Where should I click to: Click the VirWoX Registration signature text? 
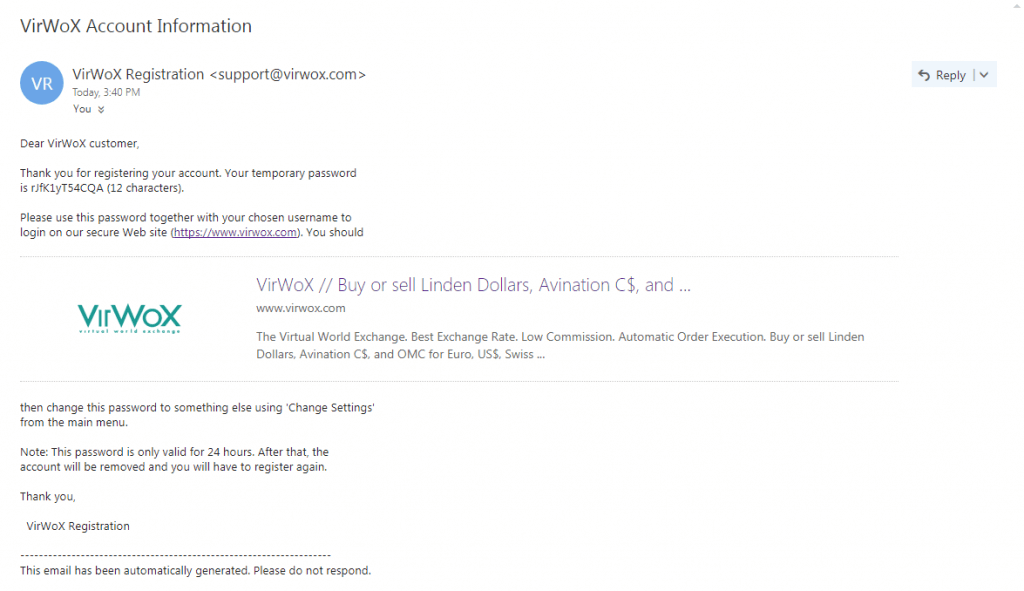pos(78,526)
